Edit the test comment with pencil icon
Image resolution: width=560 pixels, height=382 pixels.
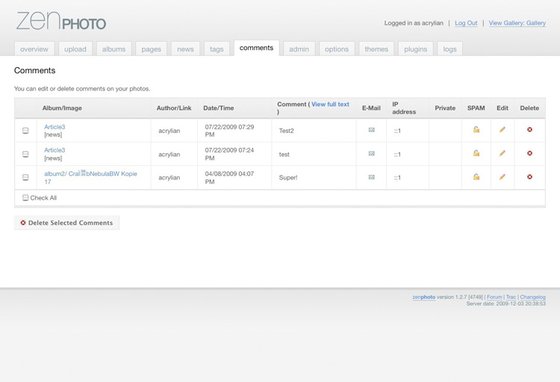[502, 153]
